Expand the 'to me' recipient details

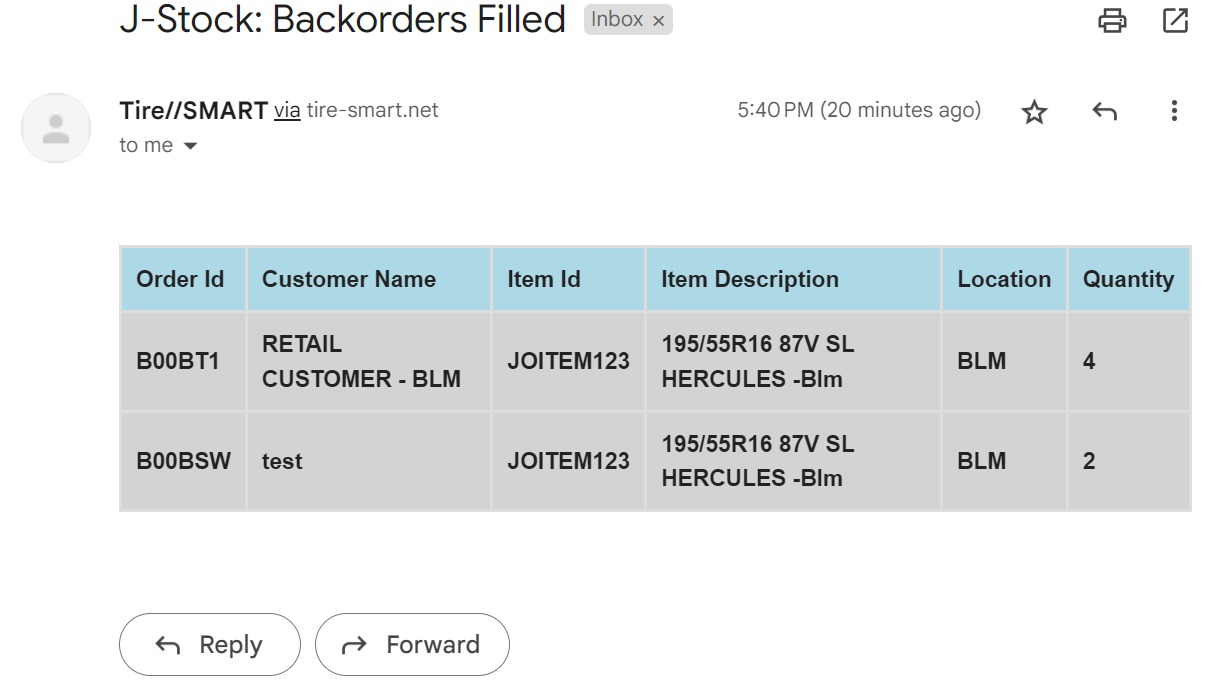coord(190,146)
